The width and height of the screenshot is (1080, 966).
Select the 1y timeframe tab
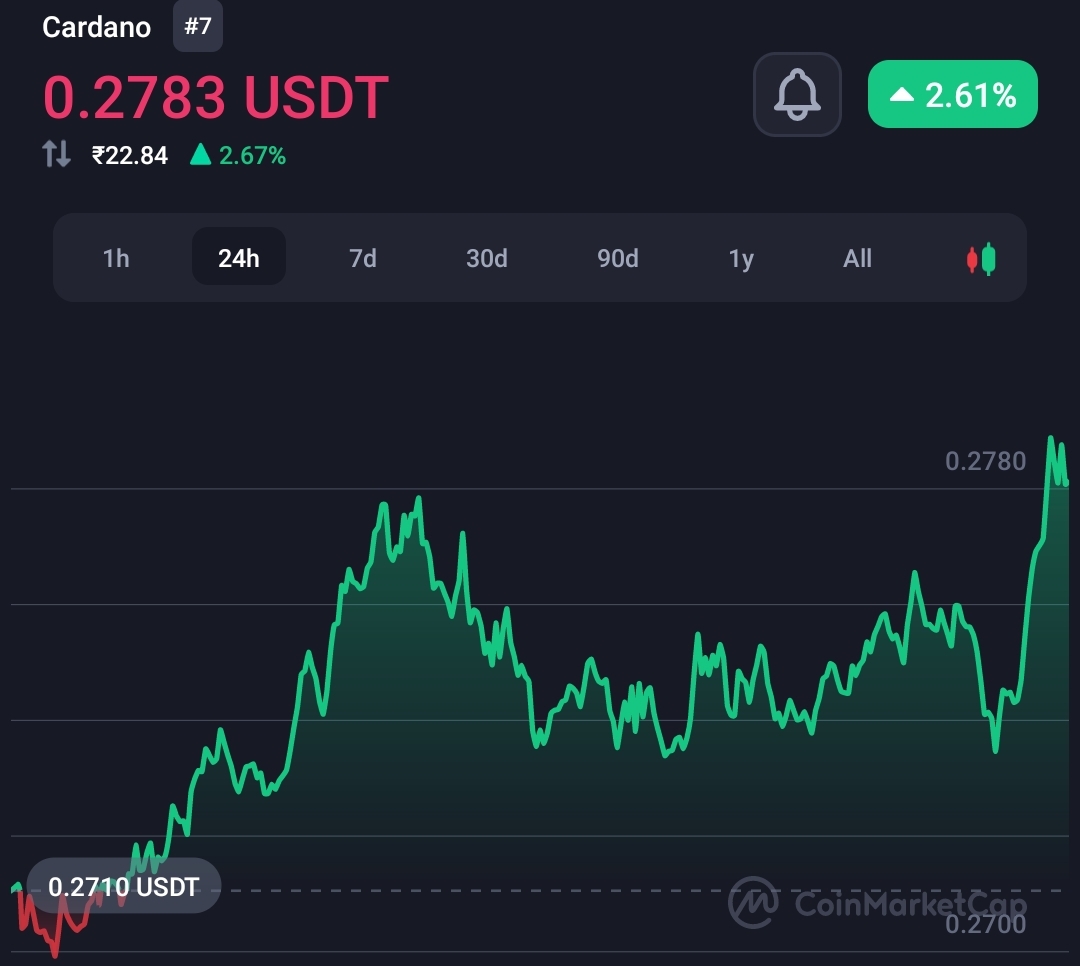(741, 258)
